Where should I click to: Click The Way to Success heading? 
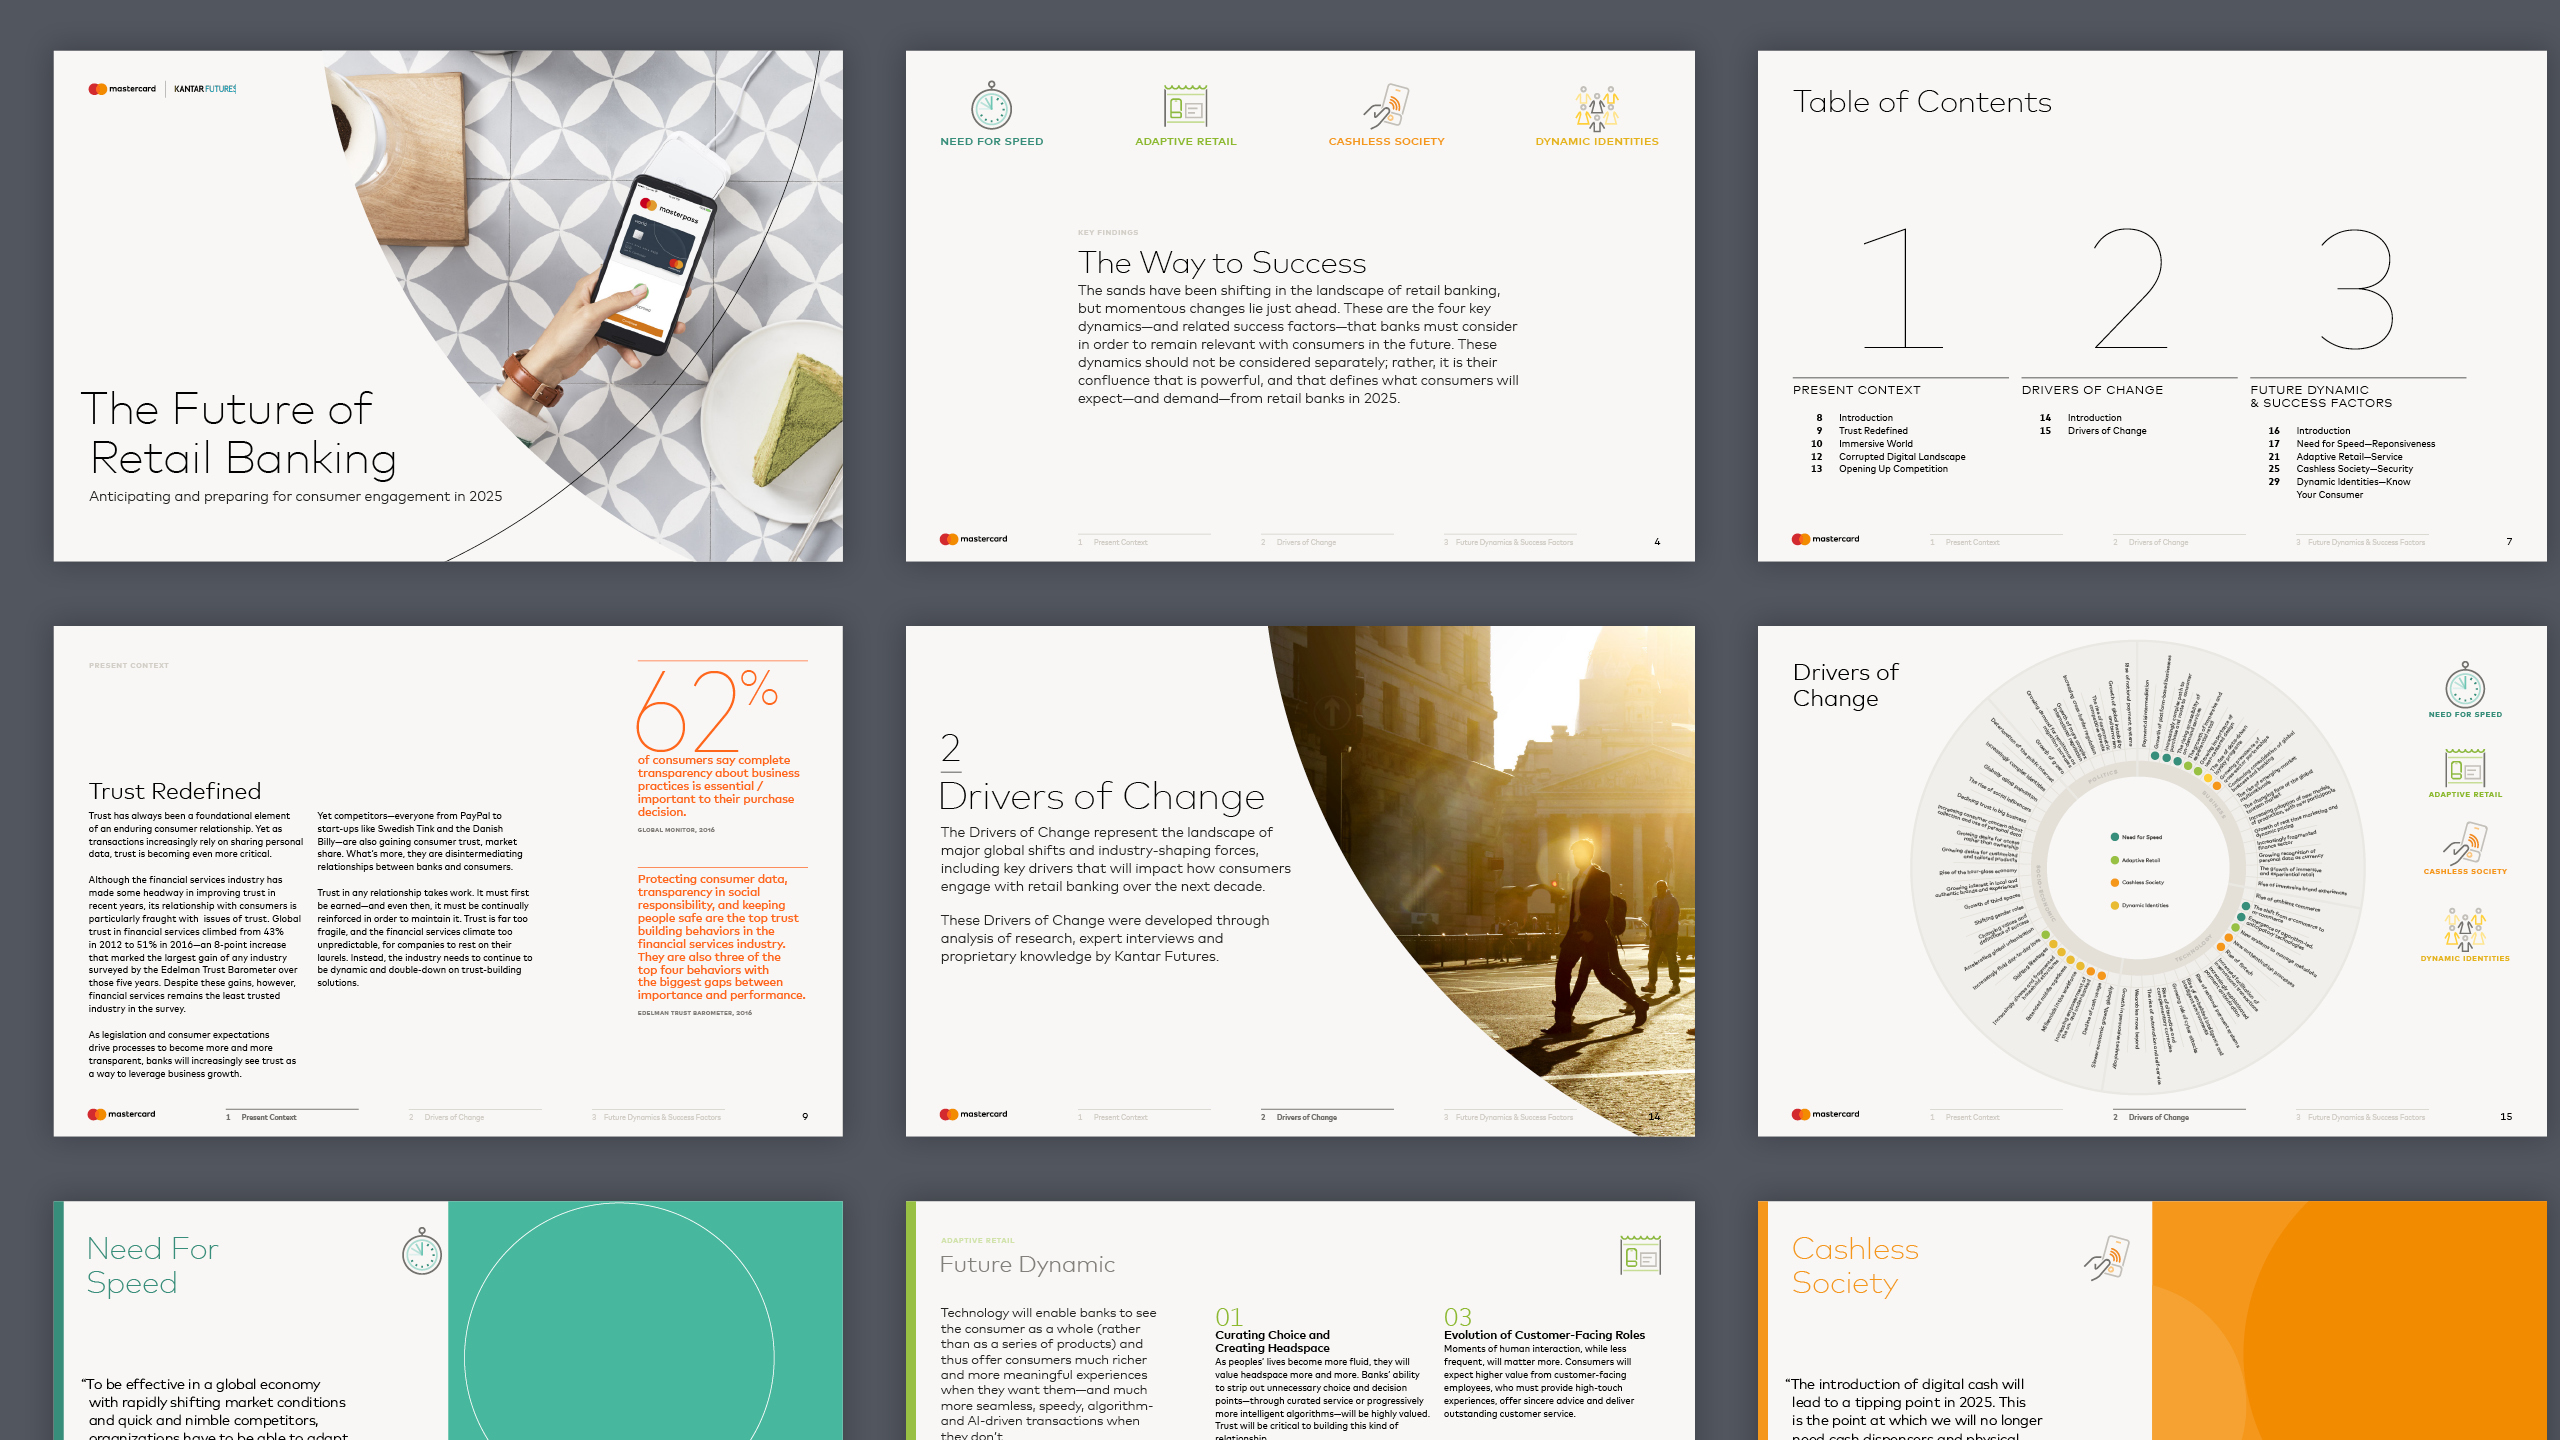(1221, 263)
